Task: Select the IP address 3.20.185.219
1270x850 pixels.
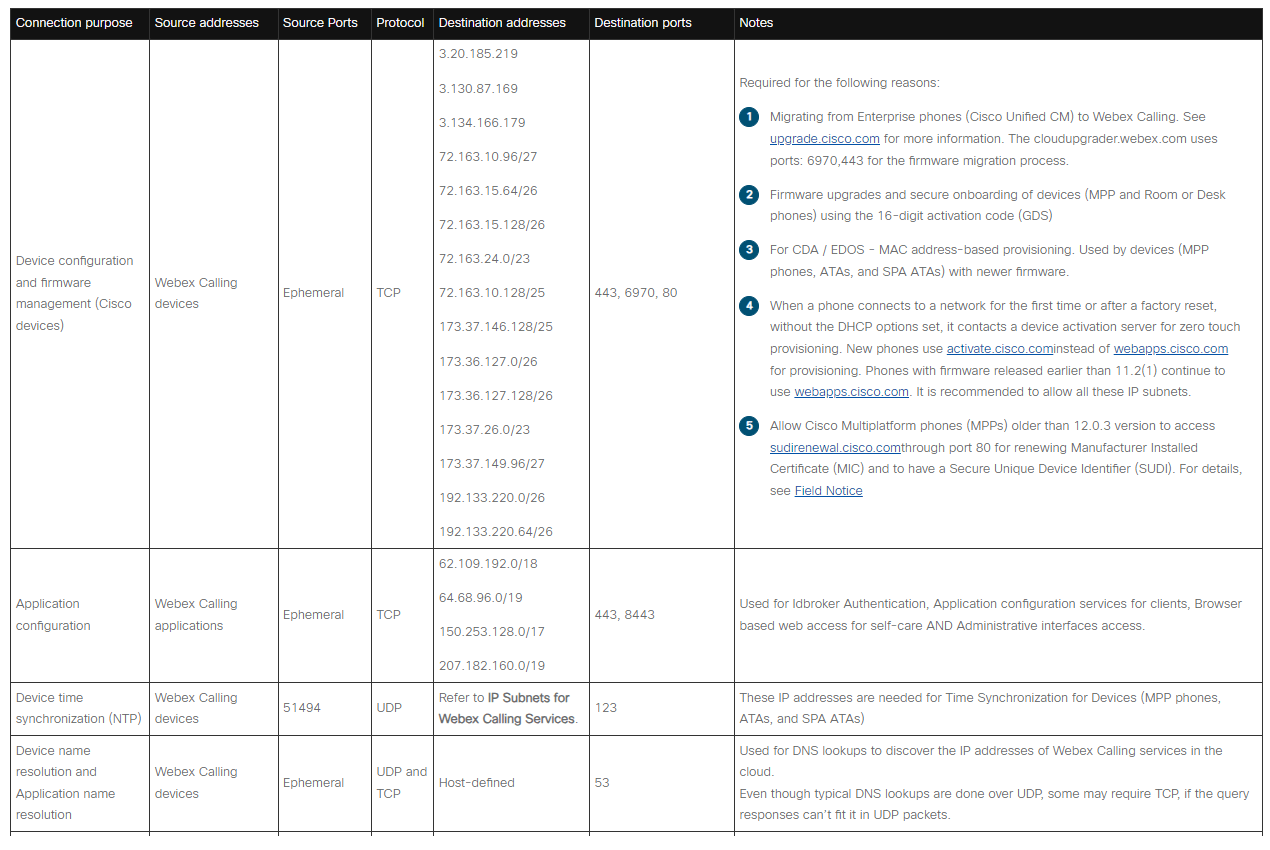Action: [x=478, y=54]
